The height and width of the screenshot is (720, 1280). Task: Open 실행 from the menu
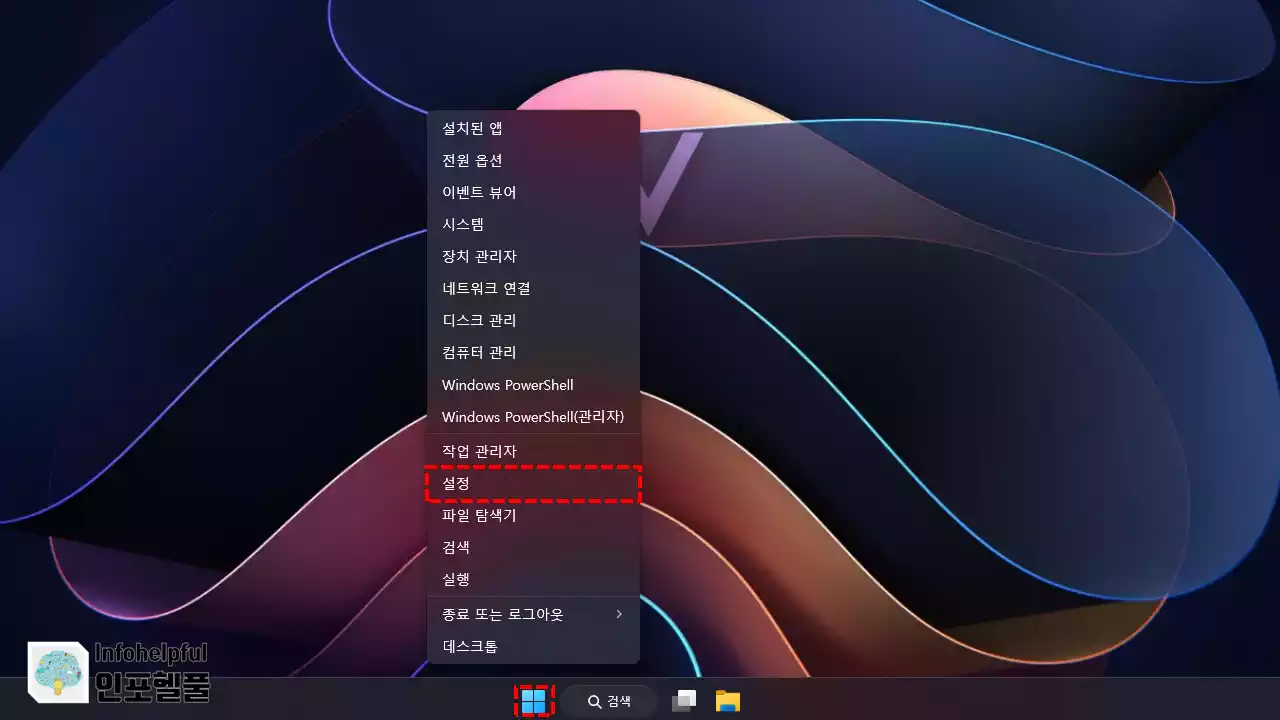[x=533, y=579]
